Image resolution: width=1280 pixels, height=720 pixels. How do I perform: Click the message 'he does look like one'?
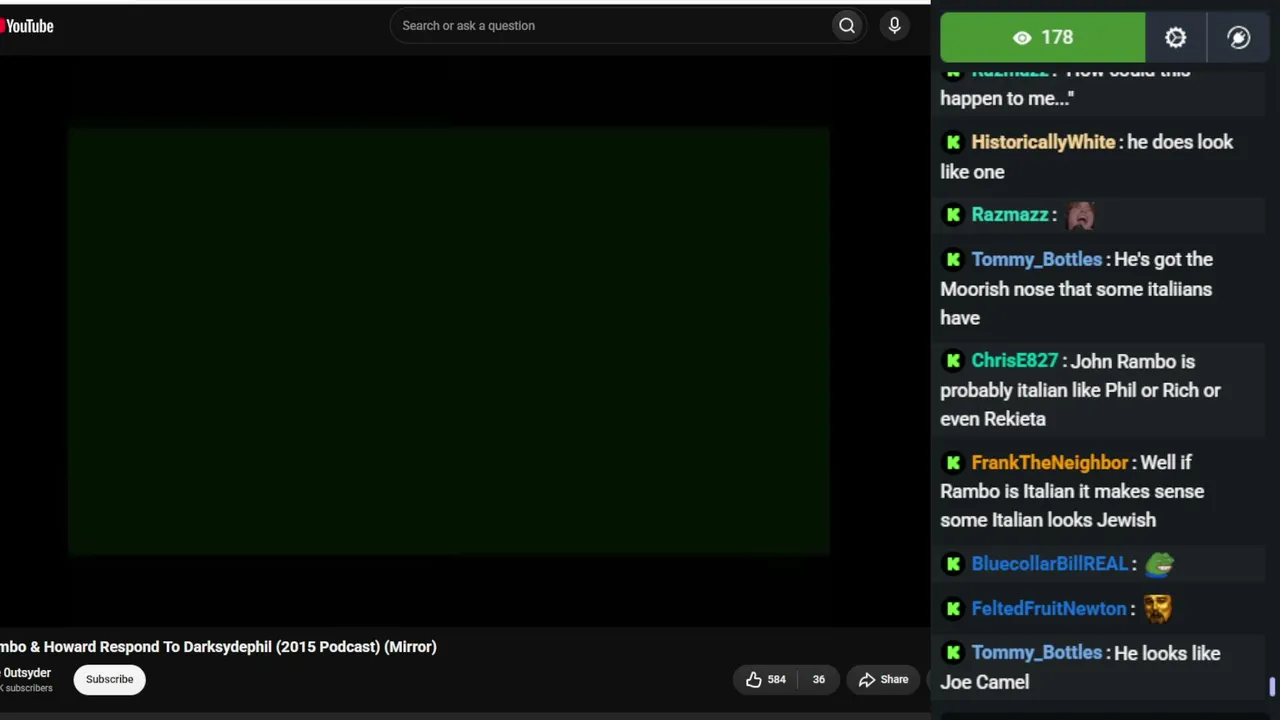[1087, 157]
